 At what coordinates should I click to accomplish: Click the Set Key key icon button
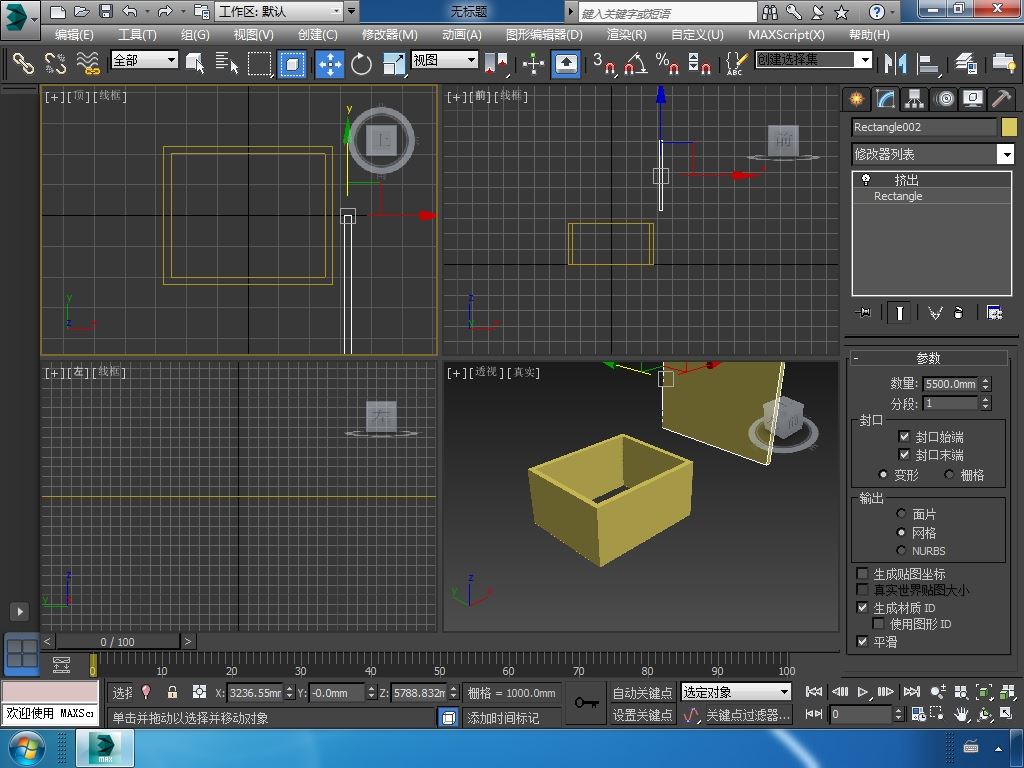pos(587,703)
